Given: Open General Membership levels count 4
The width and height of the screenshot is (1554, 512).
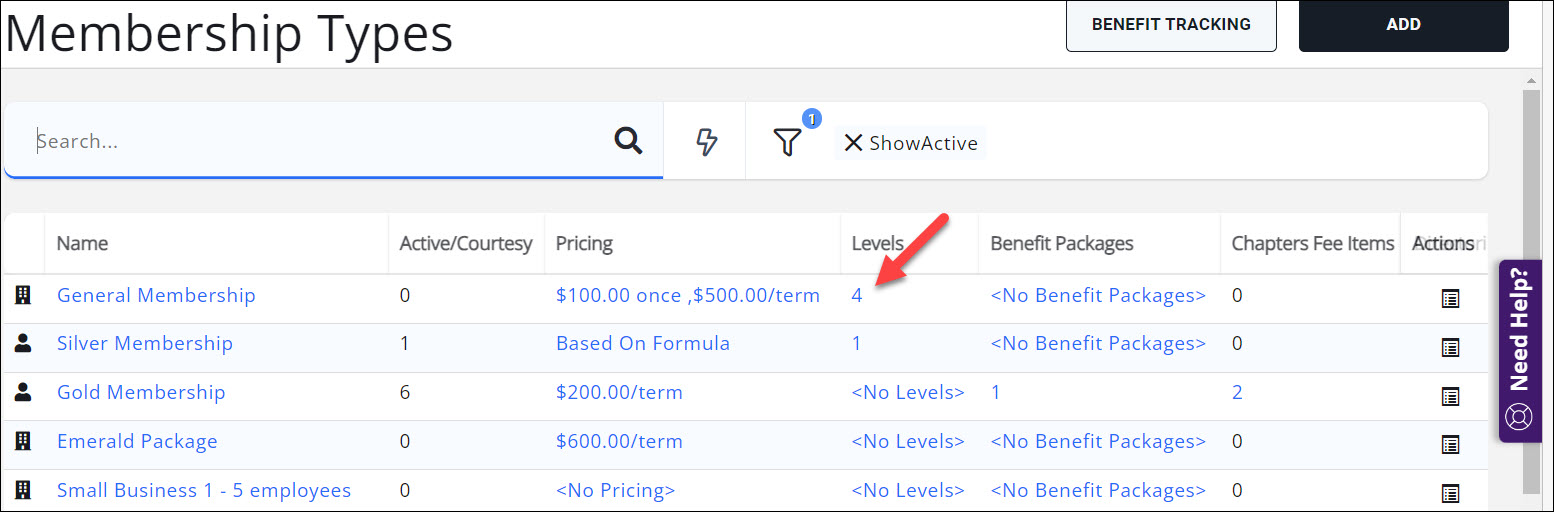Looking at the screenshot, I should click(857, 295).
